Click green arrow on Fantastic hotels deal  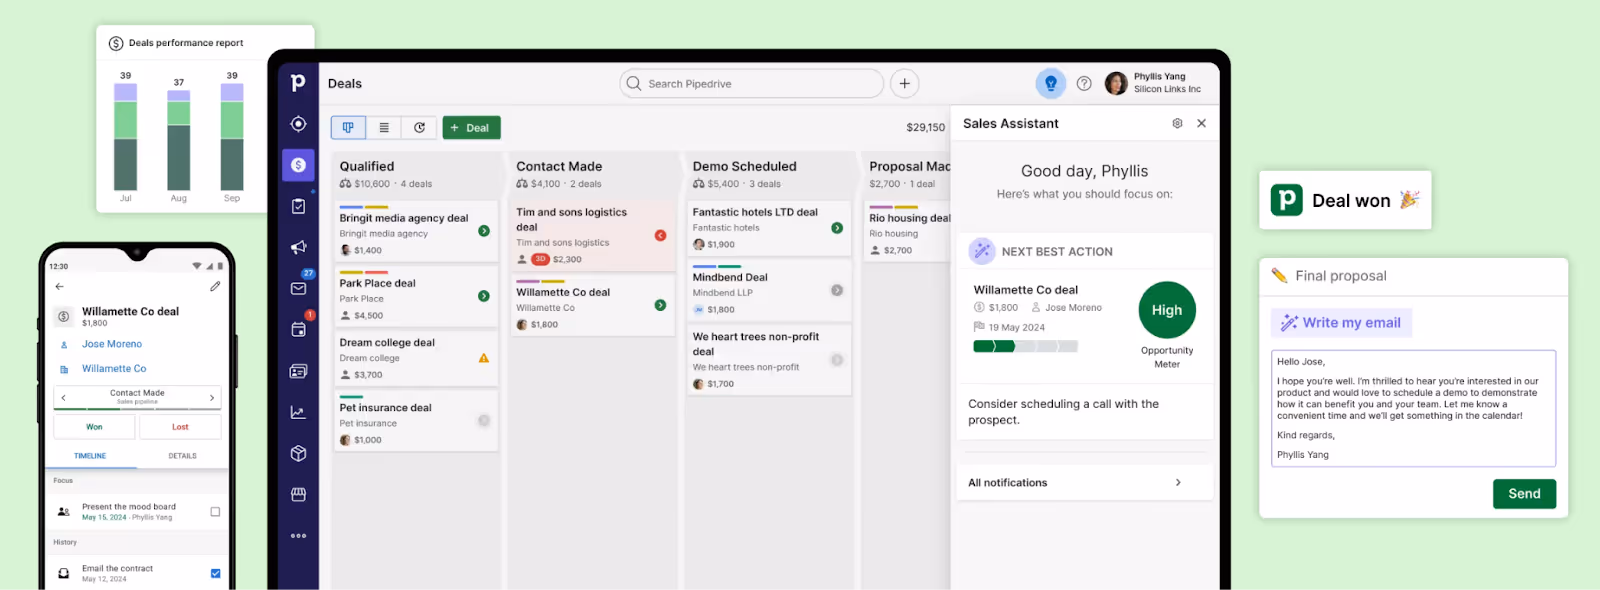[837, 228]
